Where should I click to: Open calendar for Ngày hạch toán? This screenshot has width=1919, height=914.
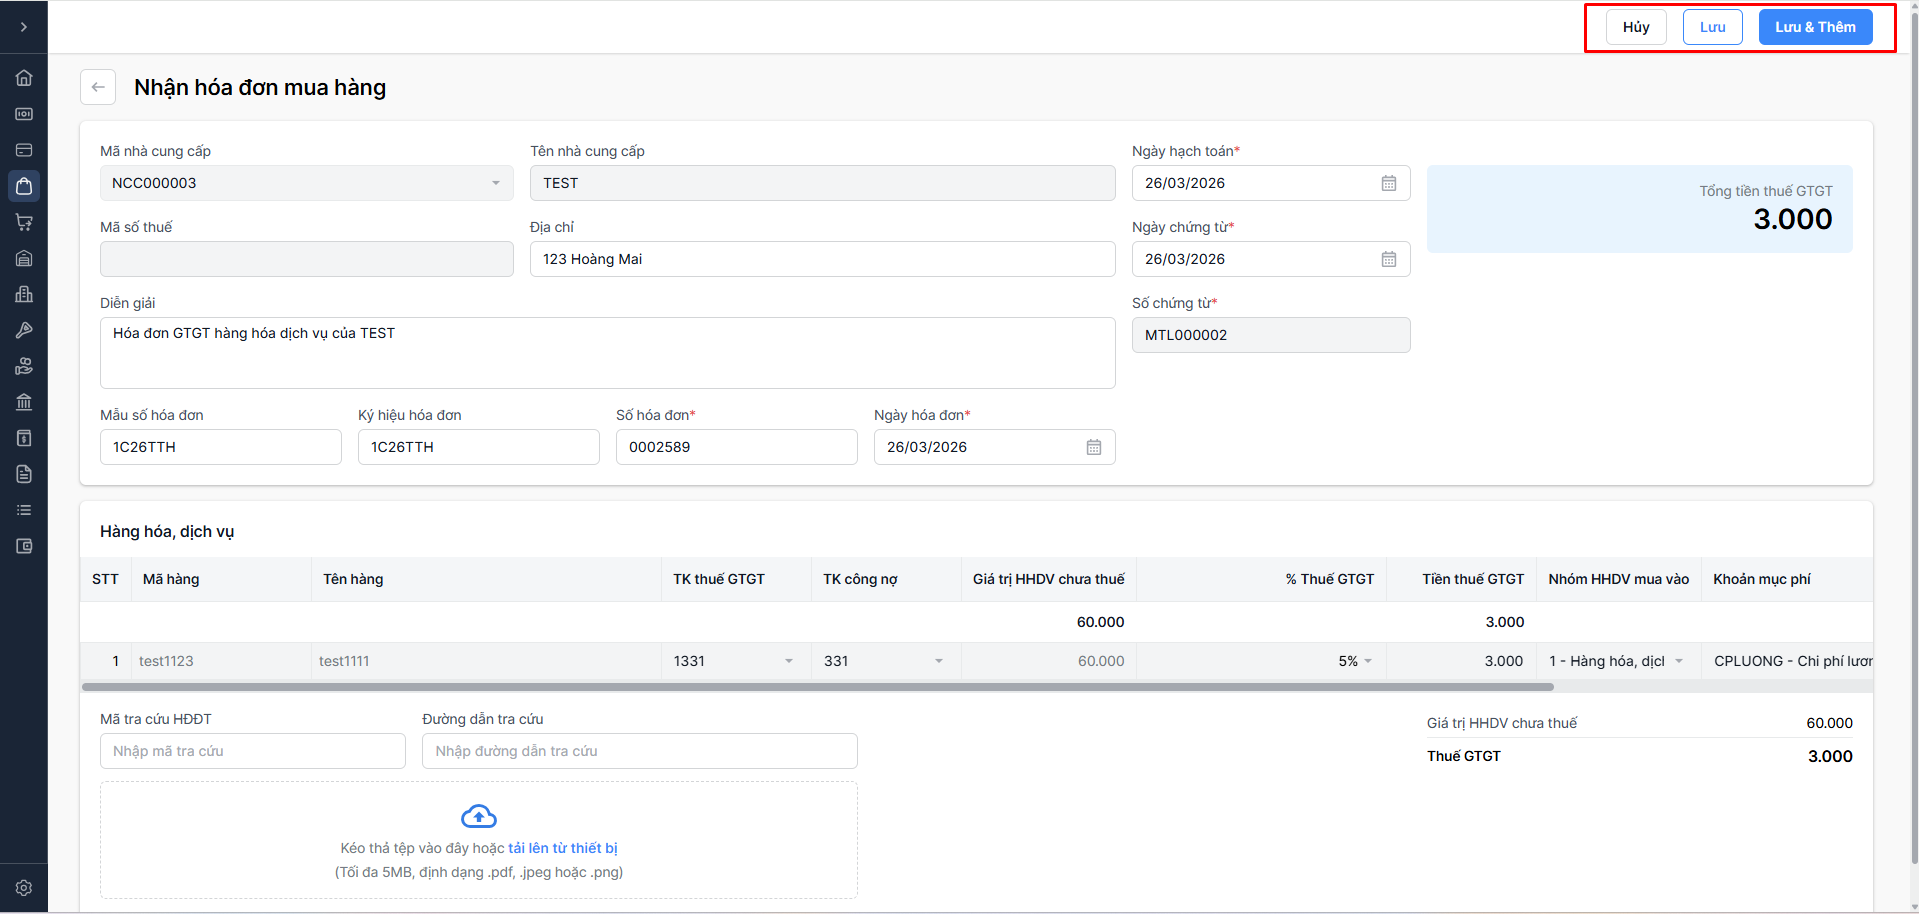(1388, 183)
